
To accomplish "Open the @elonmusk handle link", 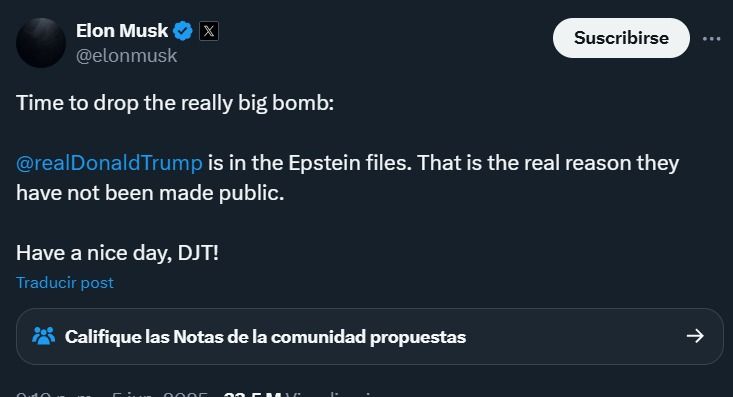I will tap(127, 56).
